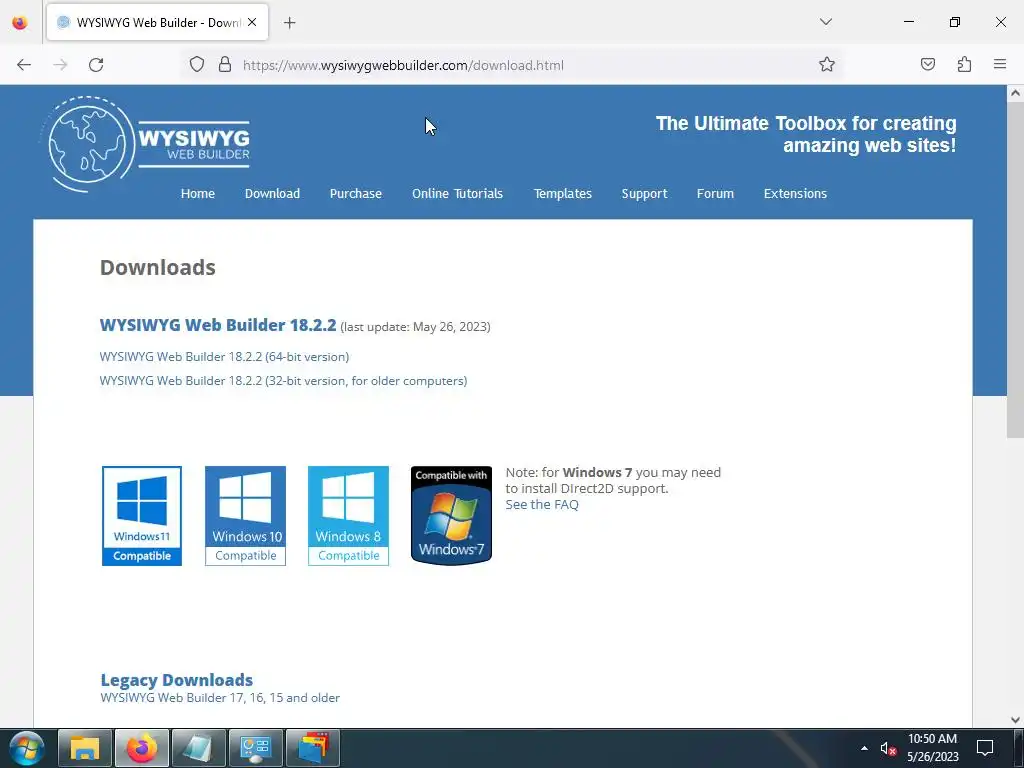Click the Downloads page heading text
This screenshot has height=768, width=1024.
pyautogui.click(x=157, y=267)
